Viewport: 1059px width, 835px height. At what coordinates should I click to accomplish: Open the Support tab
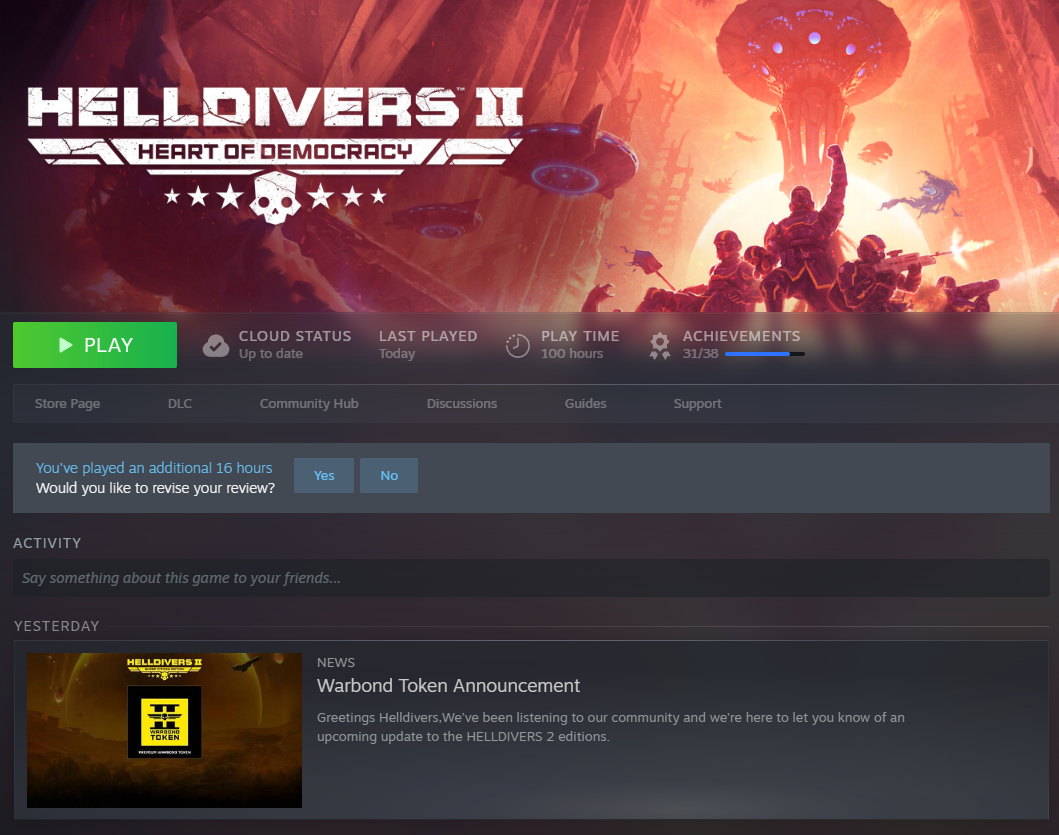pos(698,403)
